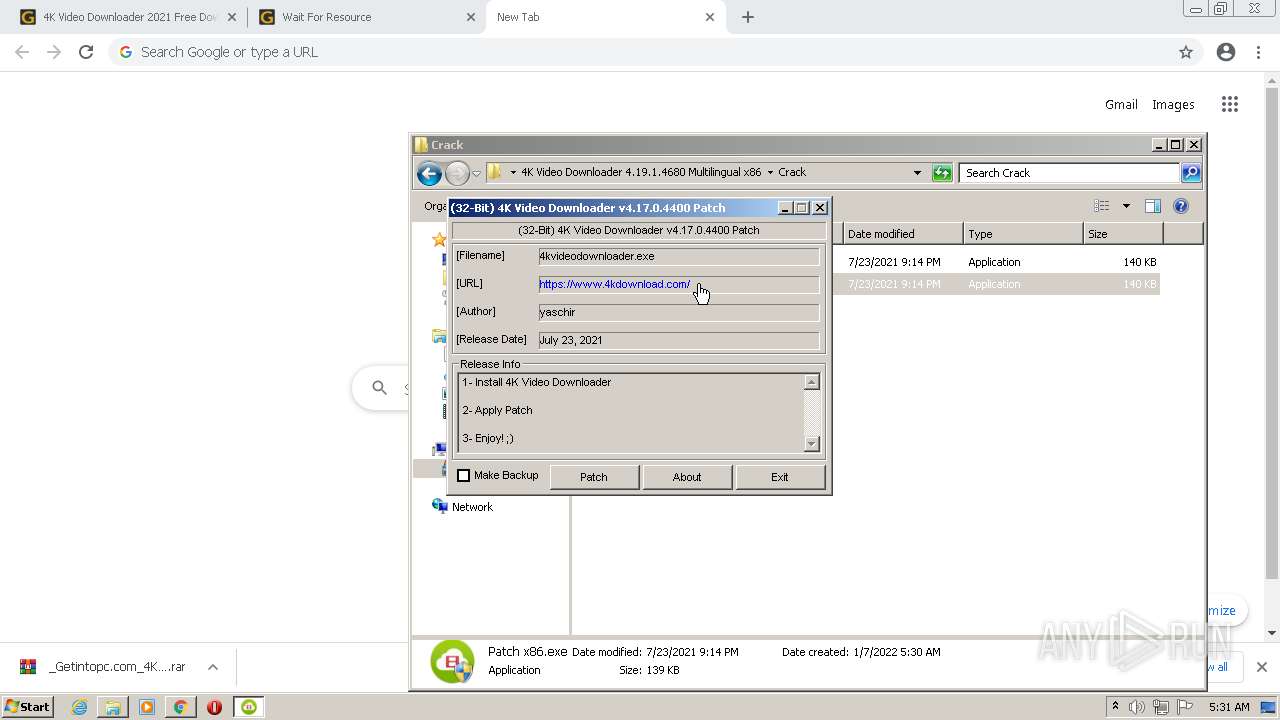
Task: Click the Search Crack input box
Action: tap(1069, 173)
